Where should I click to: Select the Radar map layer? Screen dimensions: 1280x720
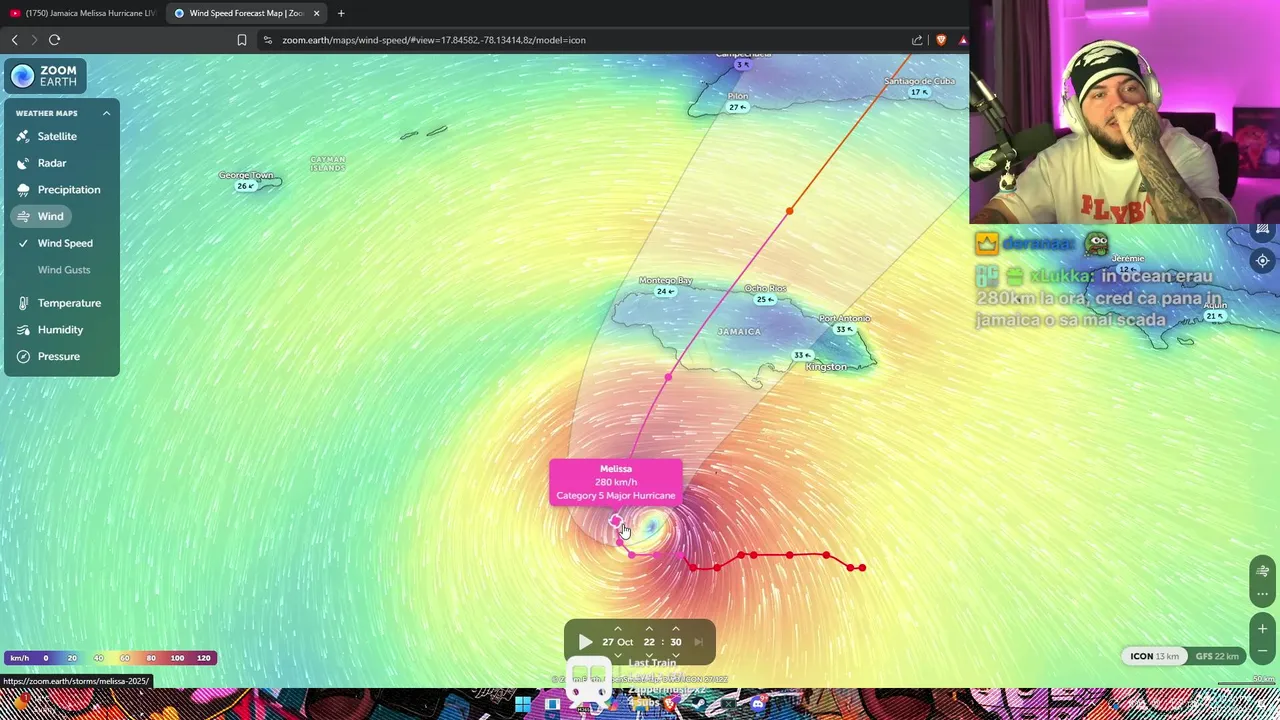pos(52,163)
